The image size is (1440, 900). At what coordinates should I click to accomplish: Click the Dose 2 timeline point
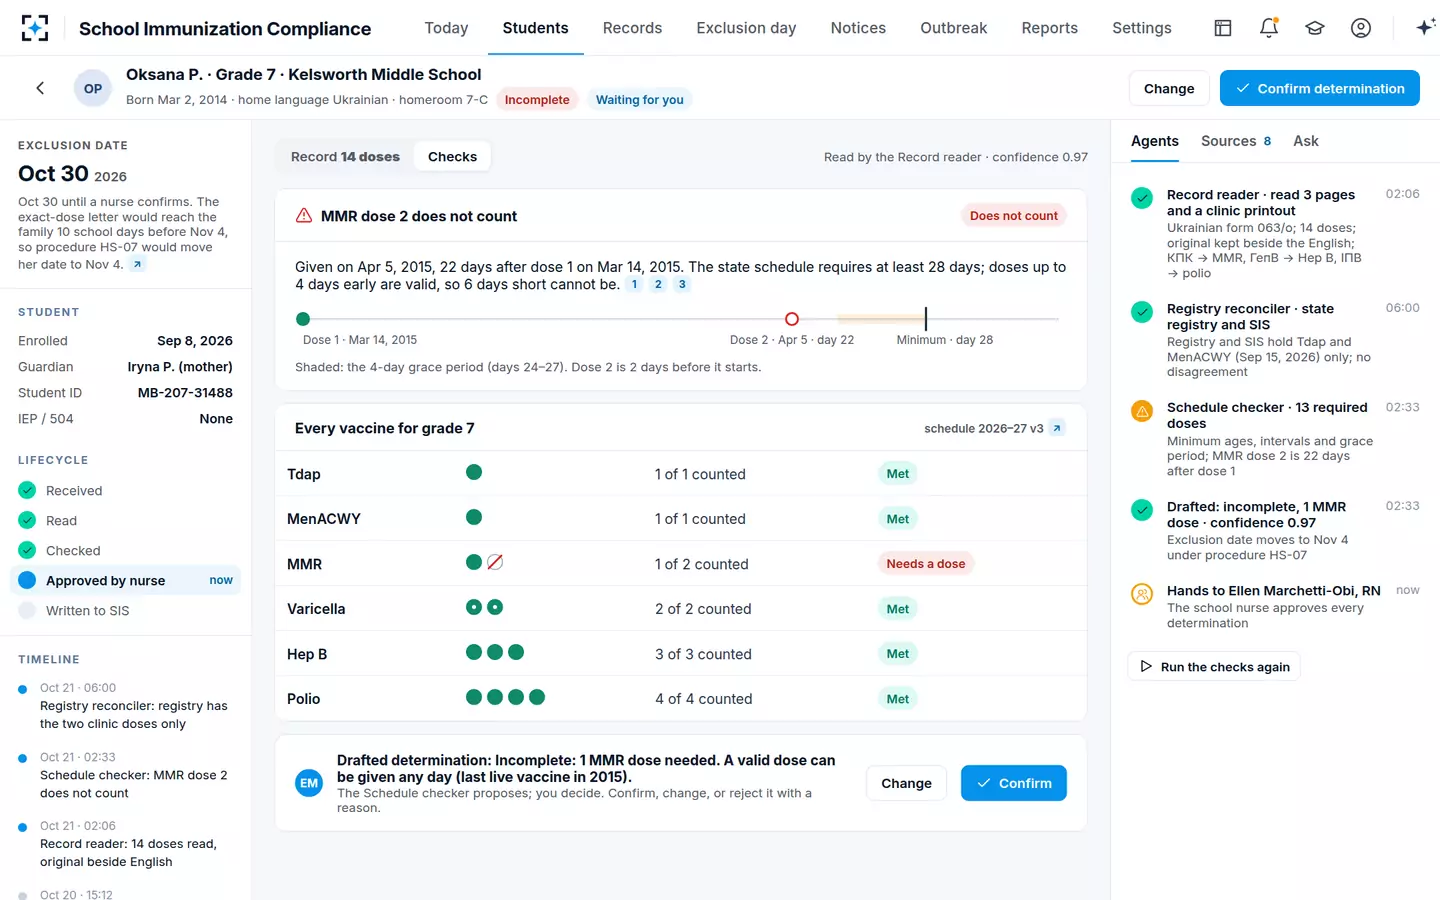click(792, 319)
